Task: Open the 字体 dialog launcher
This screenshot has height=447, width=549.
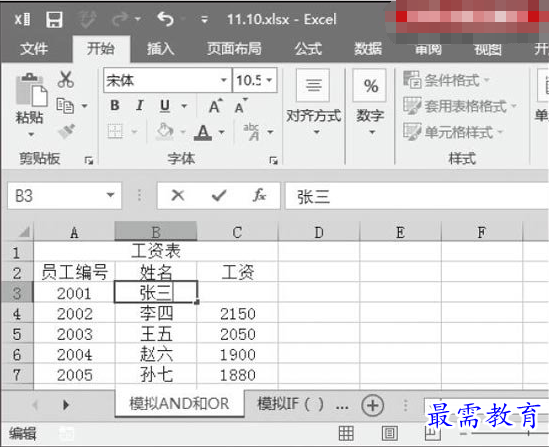Action: click(x=273, y=160)
